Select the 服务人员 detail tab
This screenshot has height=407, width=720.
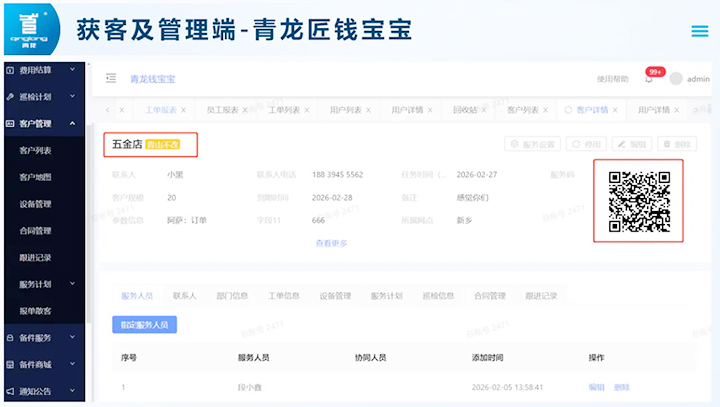pyautogui.click(x=137, y=296)
